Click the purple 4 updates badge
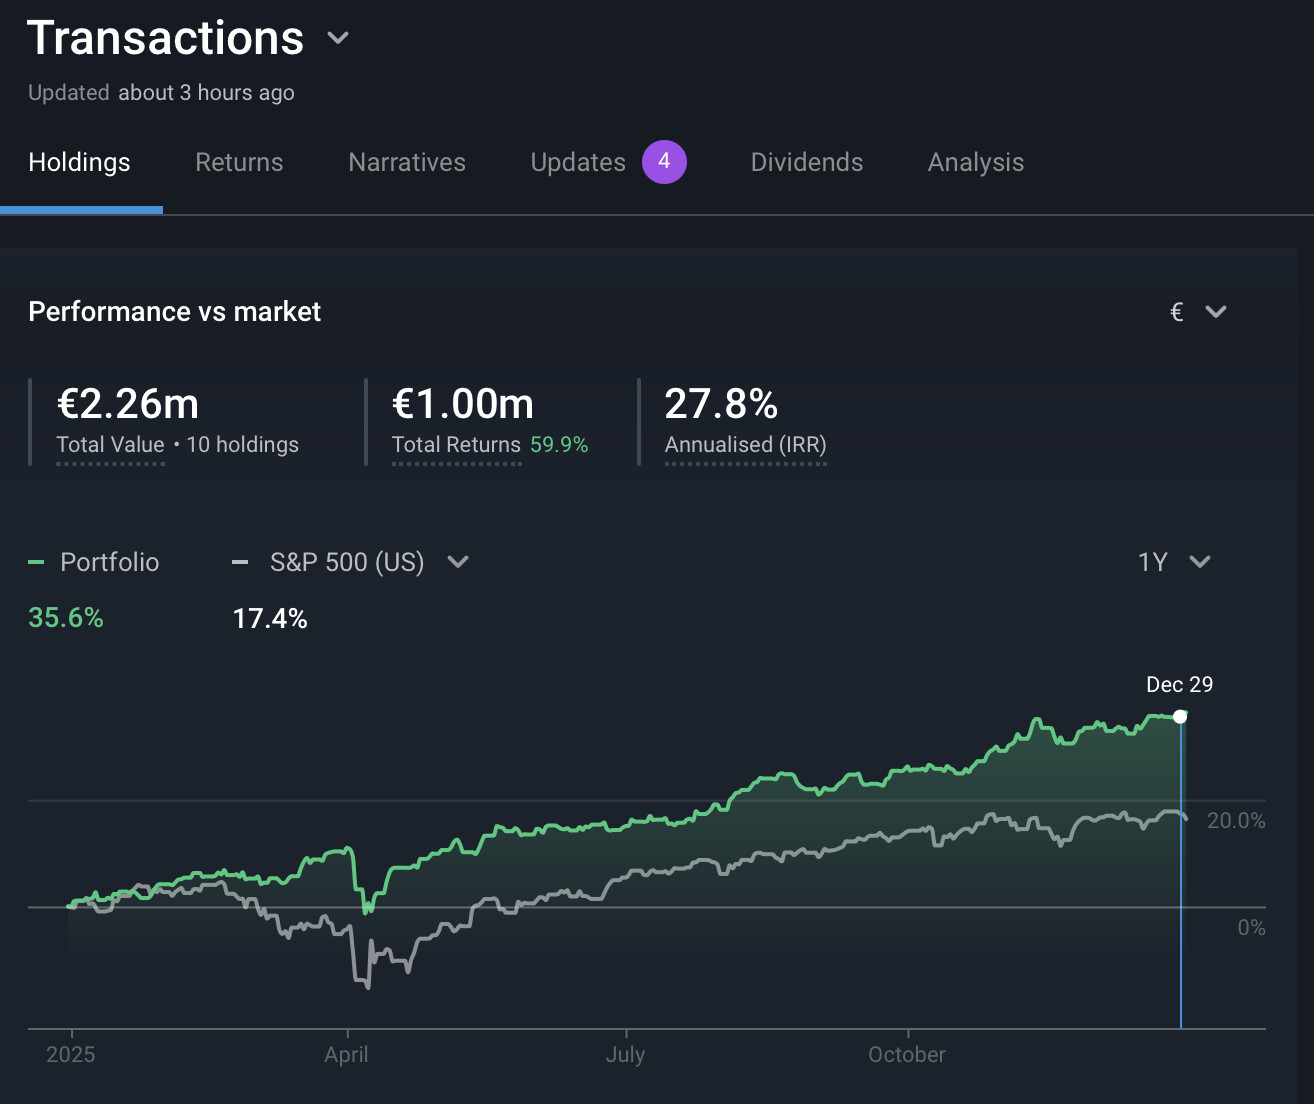 tap(664, 162)
